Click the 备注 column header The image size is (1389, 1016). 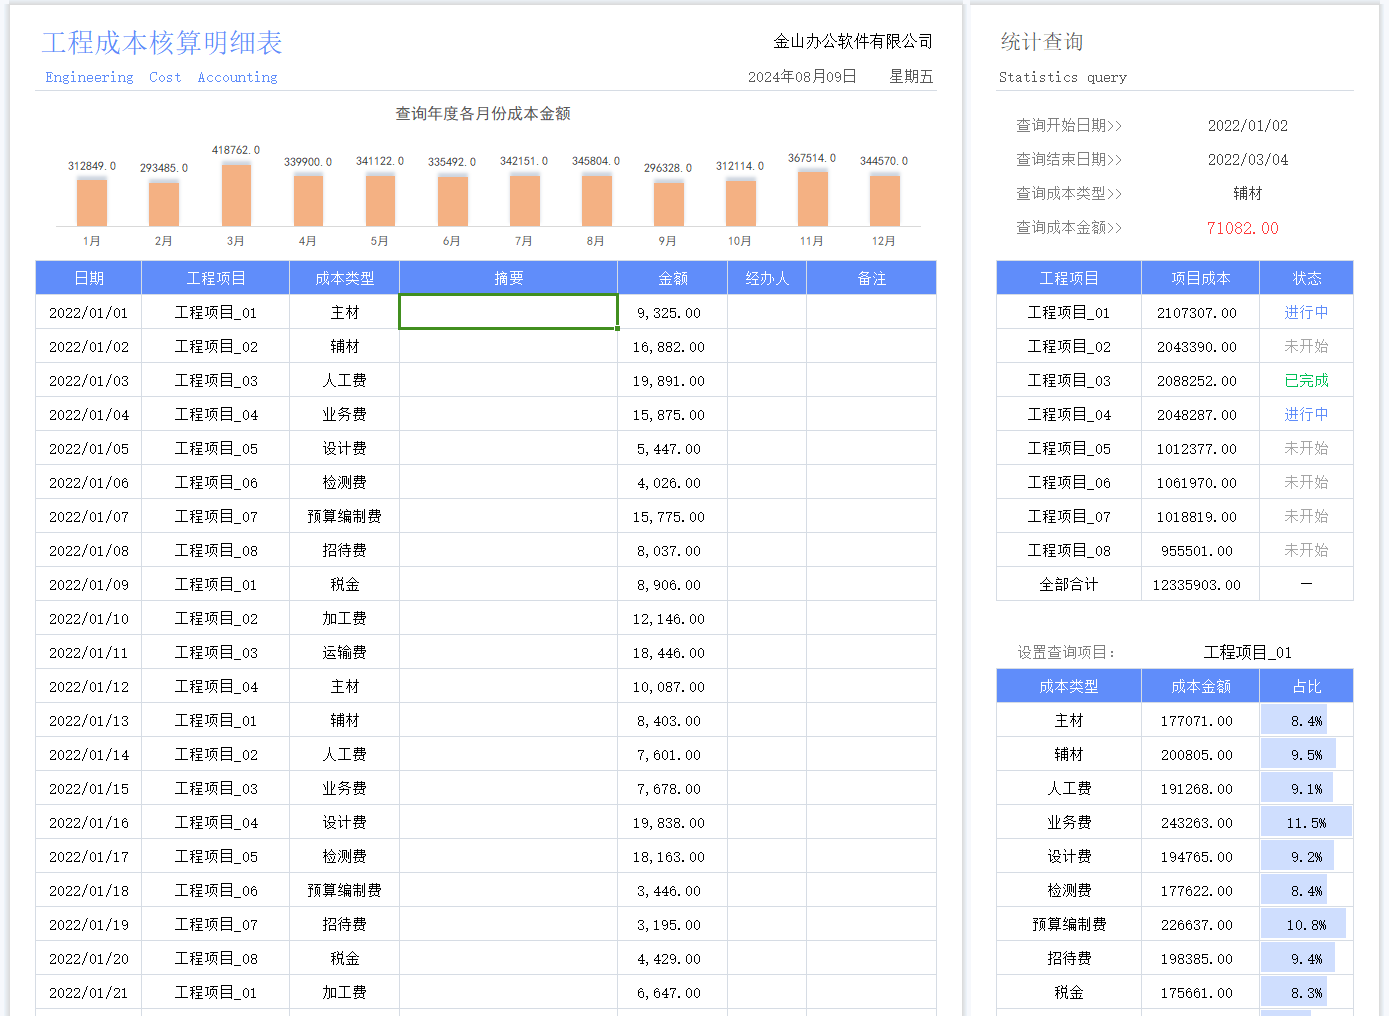[x=871, y=278]
